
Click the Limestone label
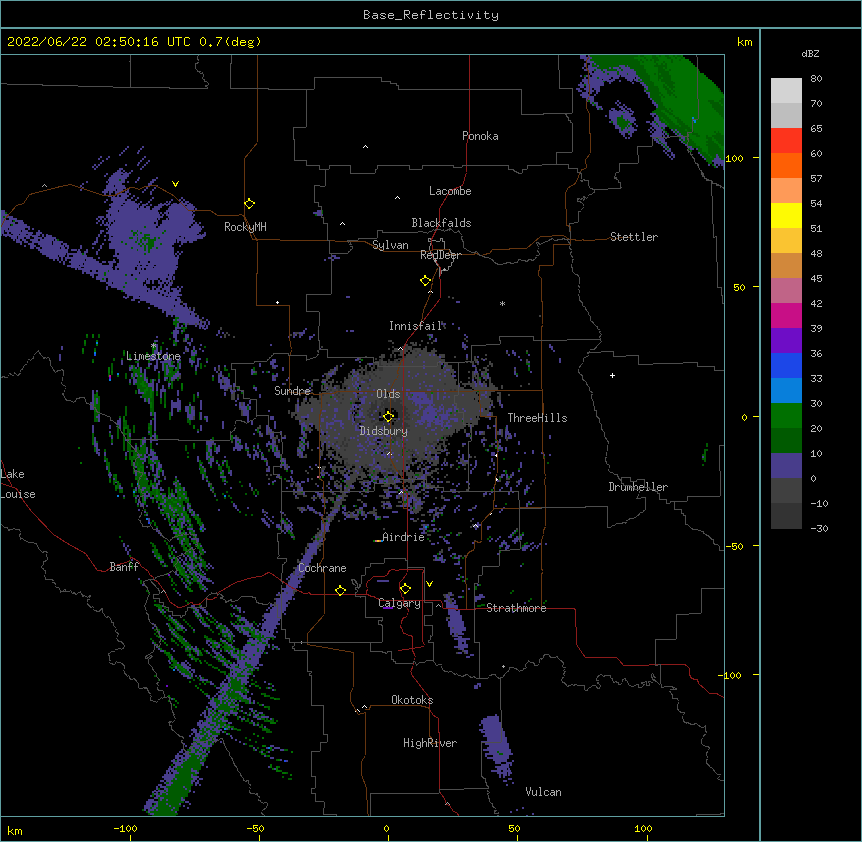point(153,356)
